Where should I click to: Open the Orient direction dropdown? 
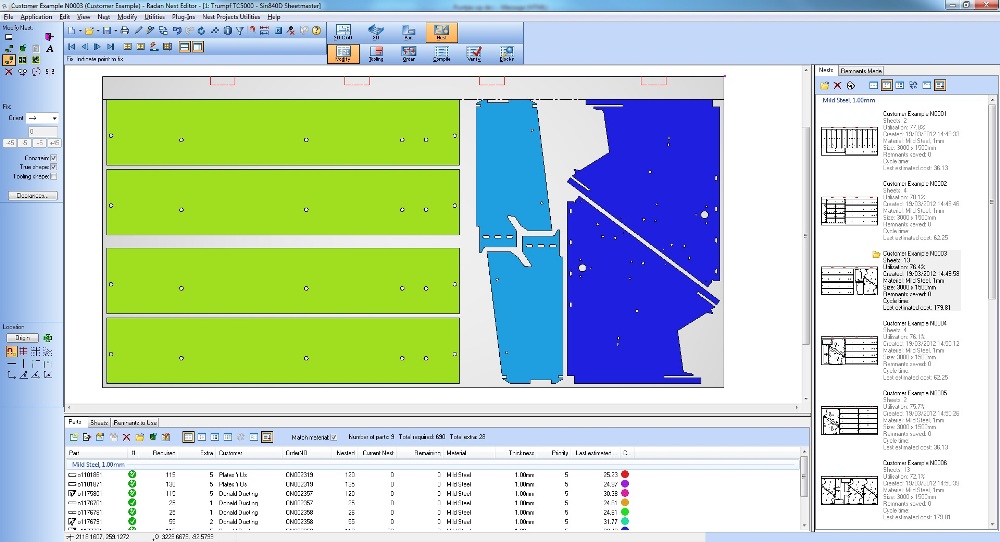click(54, 118)
